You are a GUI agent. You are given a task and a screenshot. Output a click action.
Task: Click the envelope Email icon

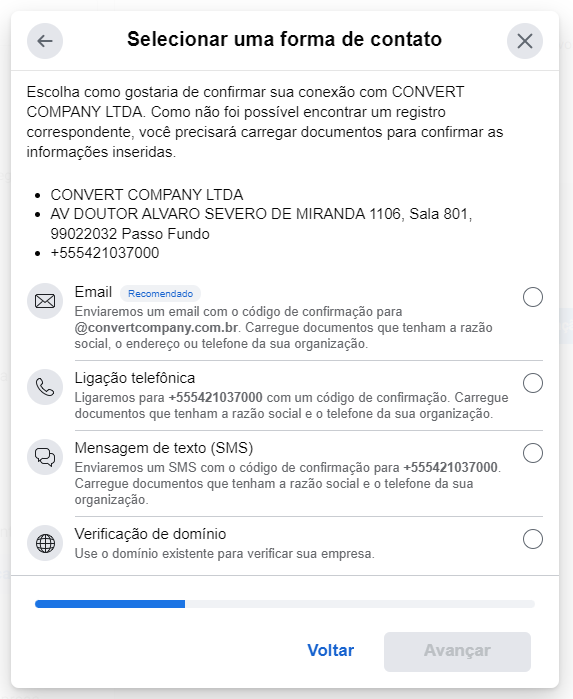click(45, 301)
